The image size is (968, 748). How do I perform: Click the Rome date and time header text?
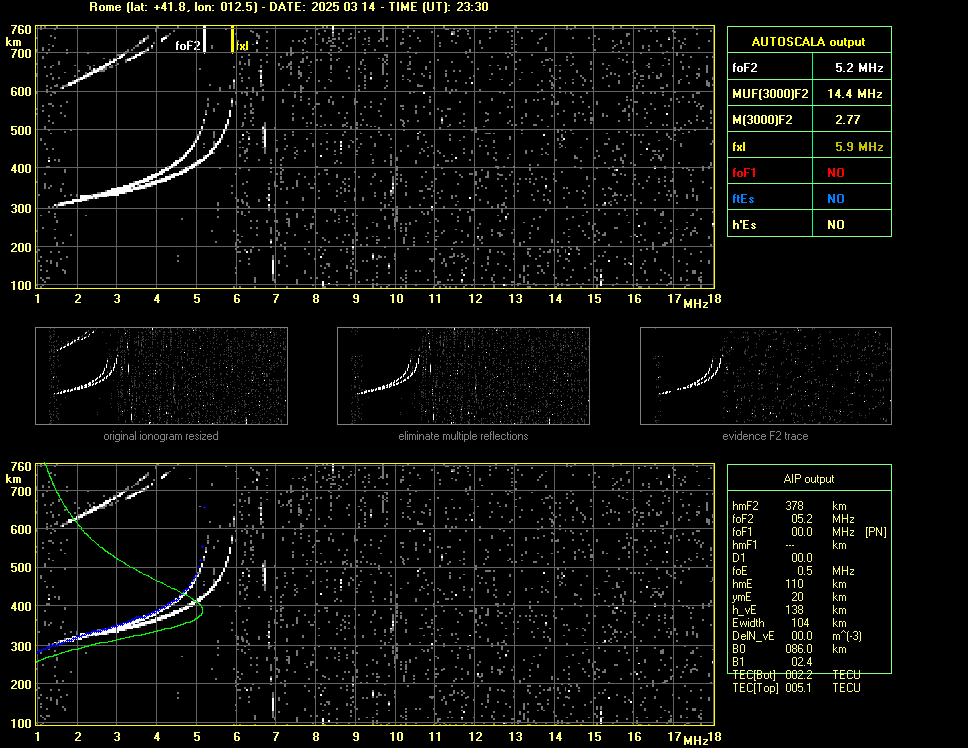[x=289, y=7]
